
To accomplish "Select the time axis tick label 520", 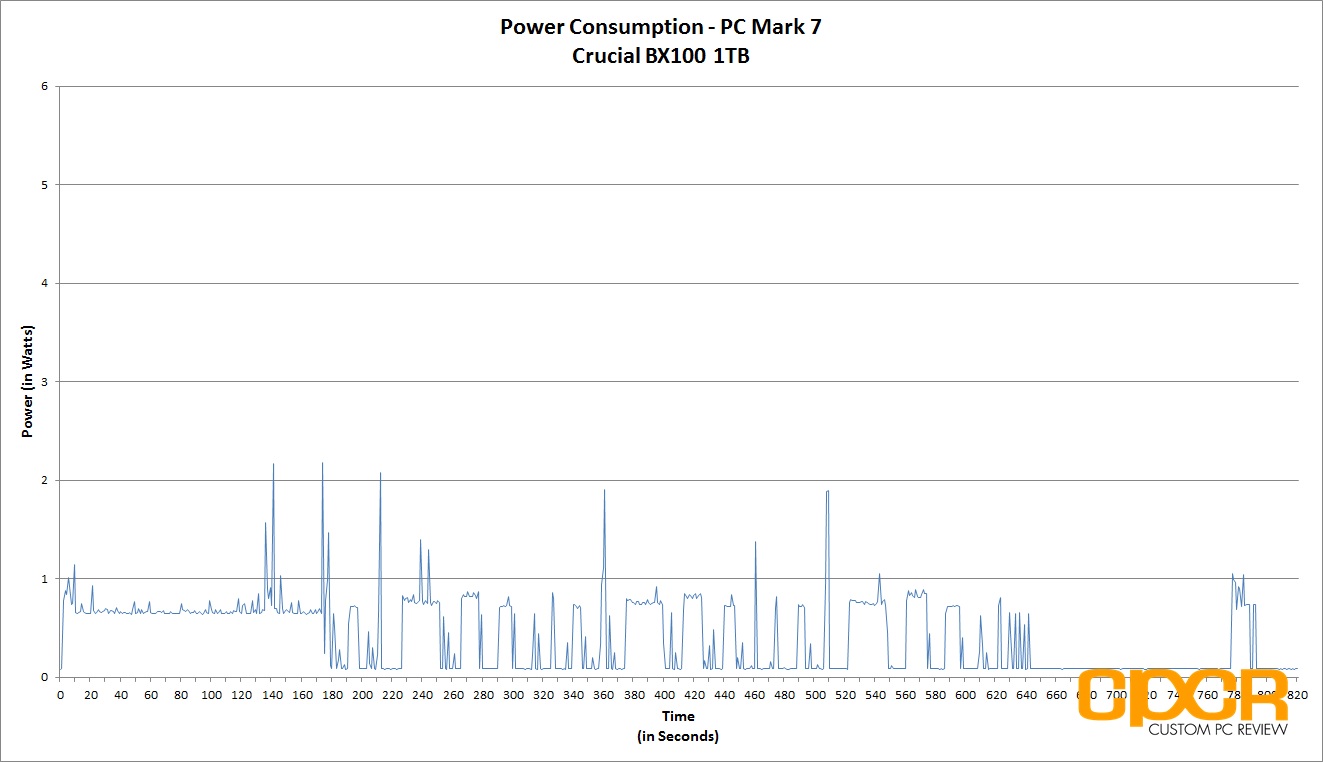I will tap(845, 694).
